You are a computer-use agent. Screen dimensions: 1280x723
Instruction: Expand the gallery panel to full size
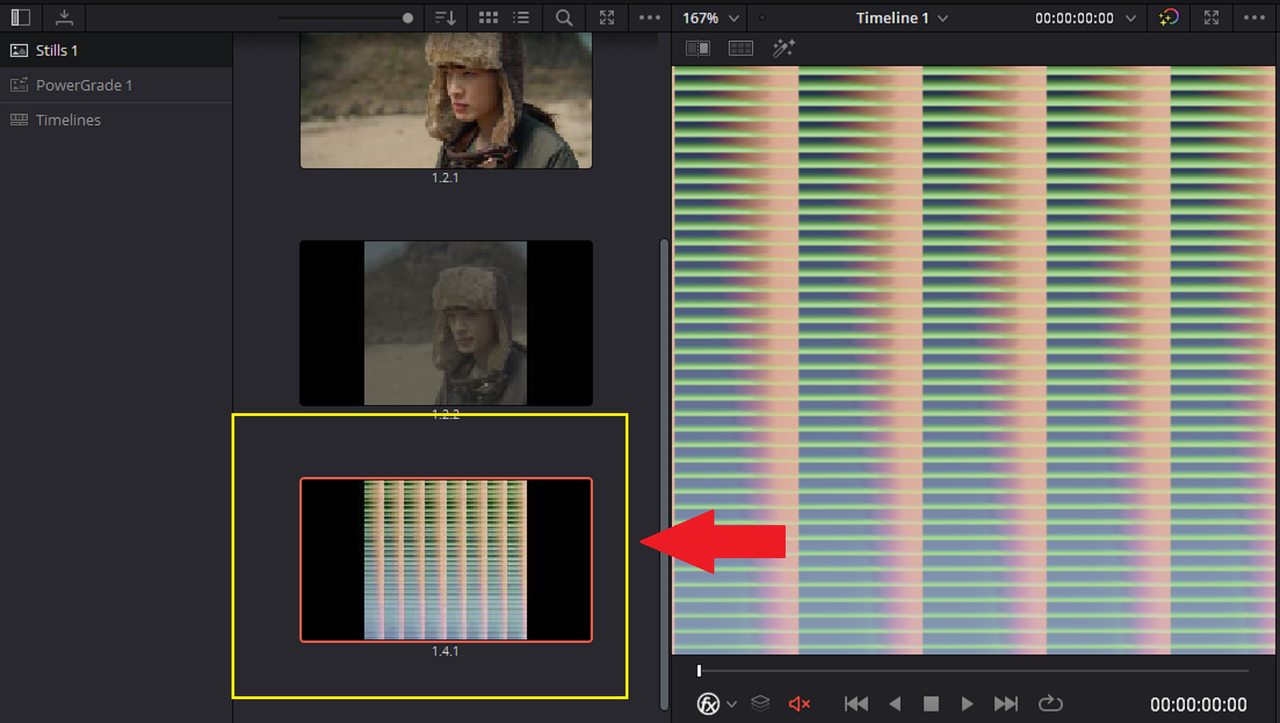point(607,17)
